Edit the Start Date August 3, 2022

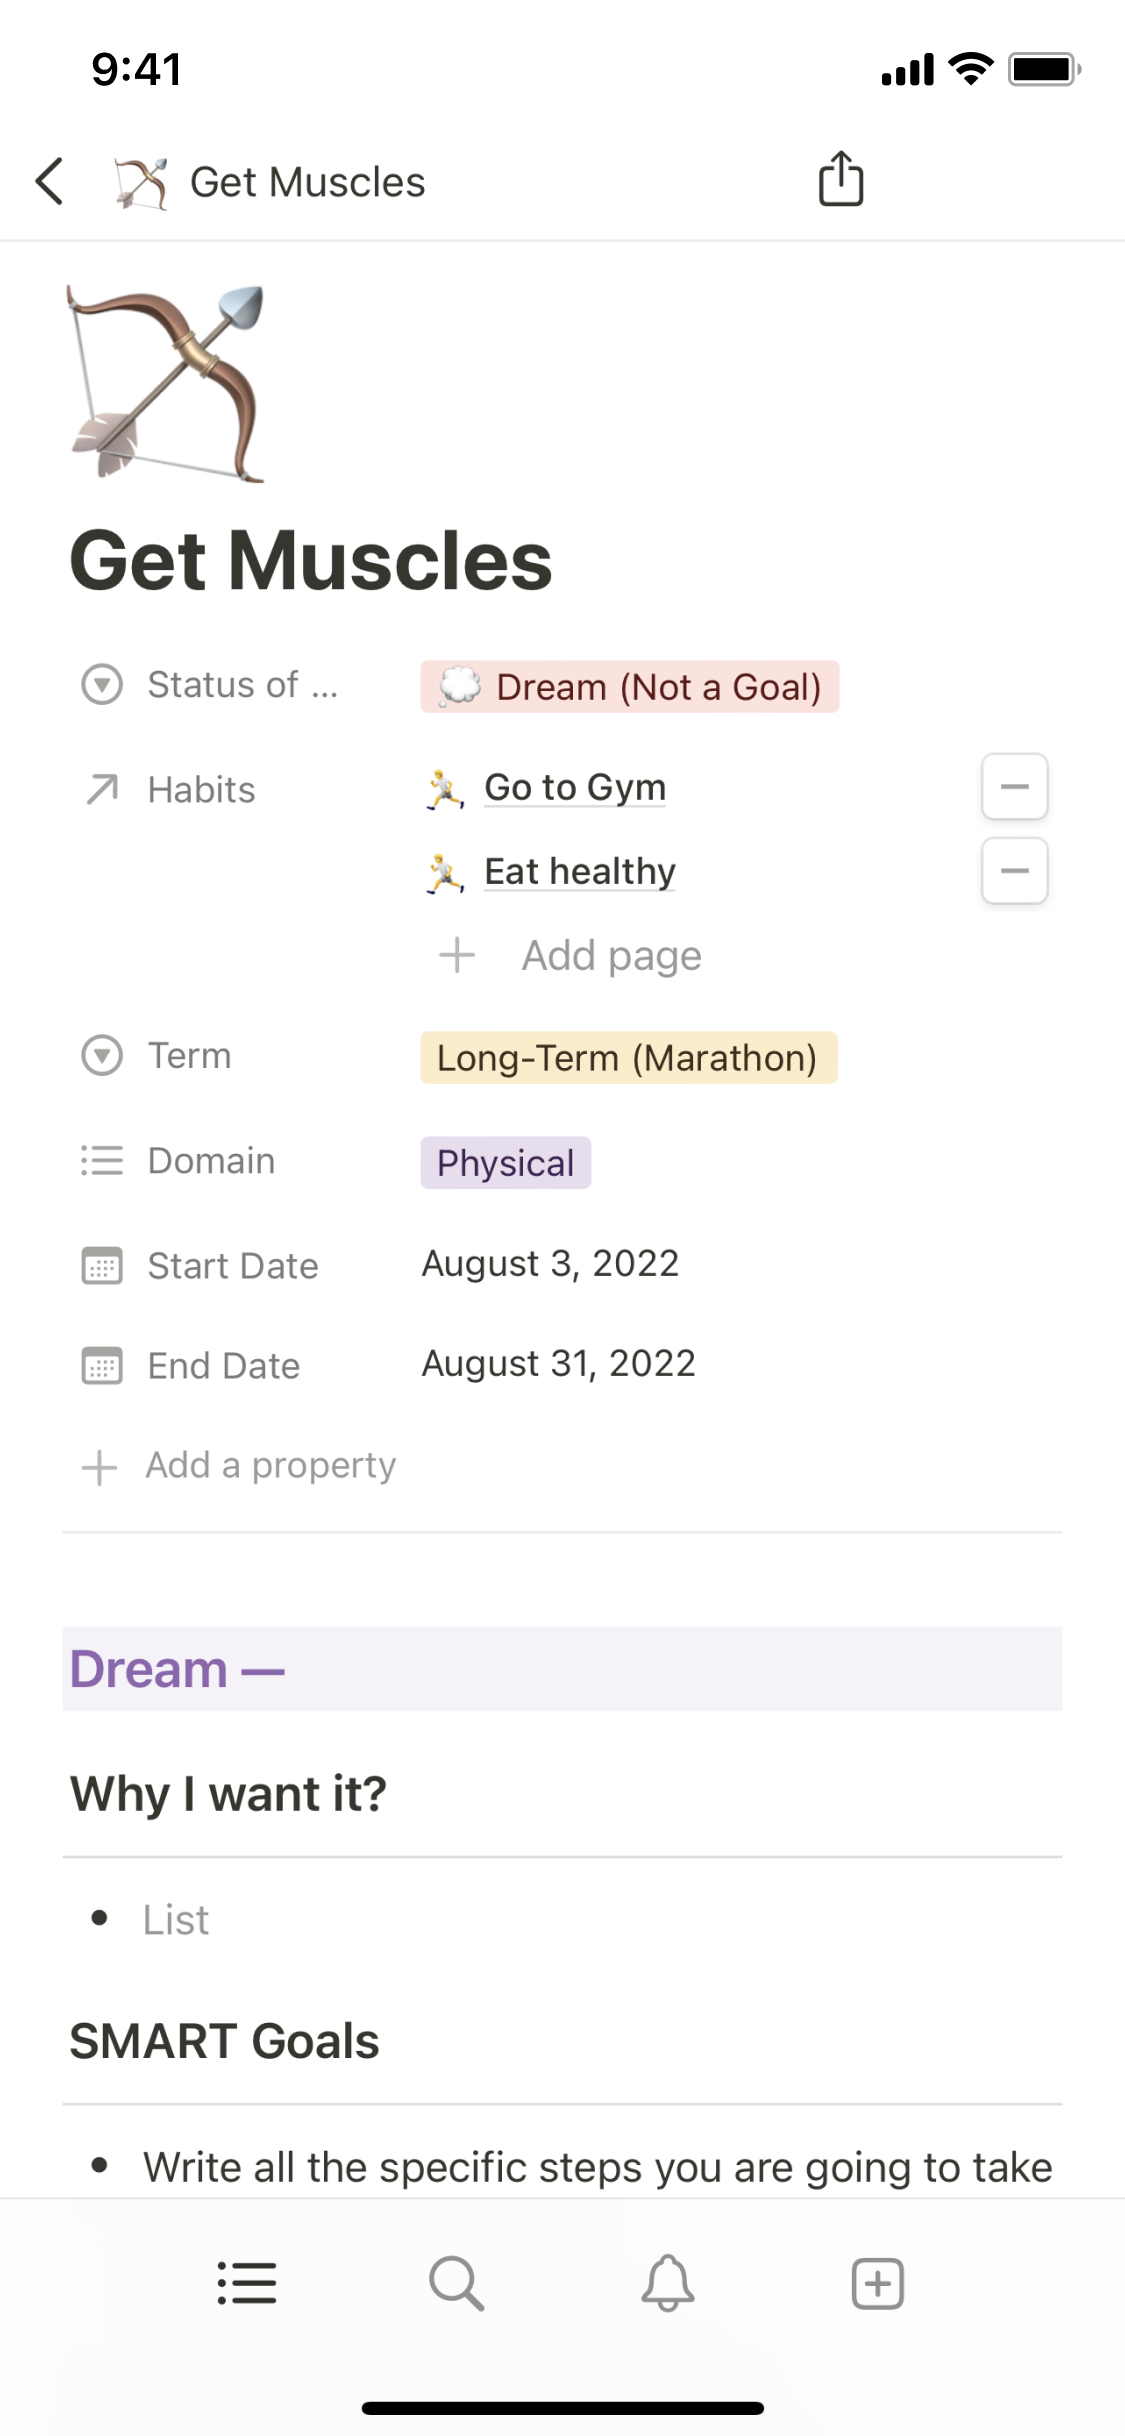(x=550, y=1264)
